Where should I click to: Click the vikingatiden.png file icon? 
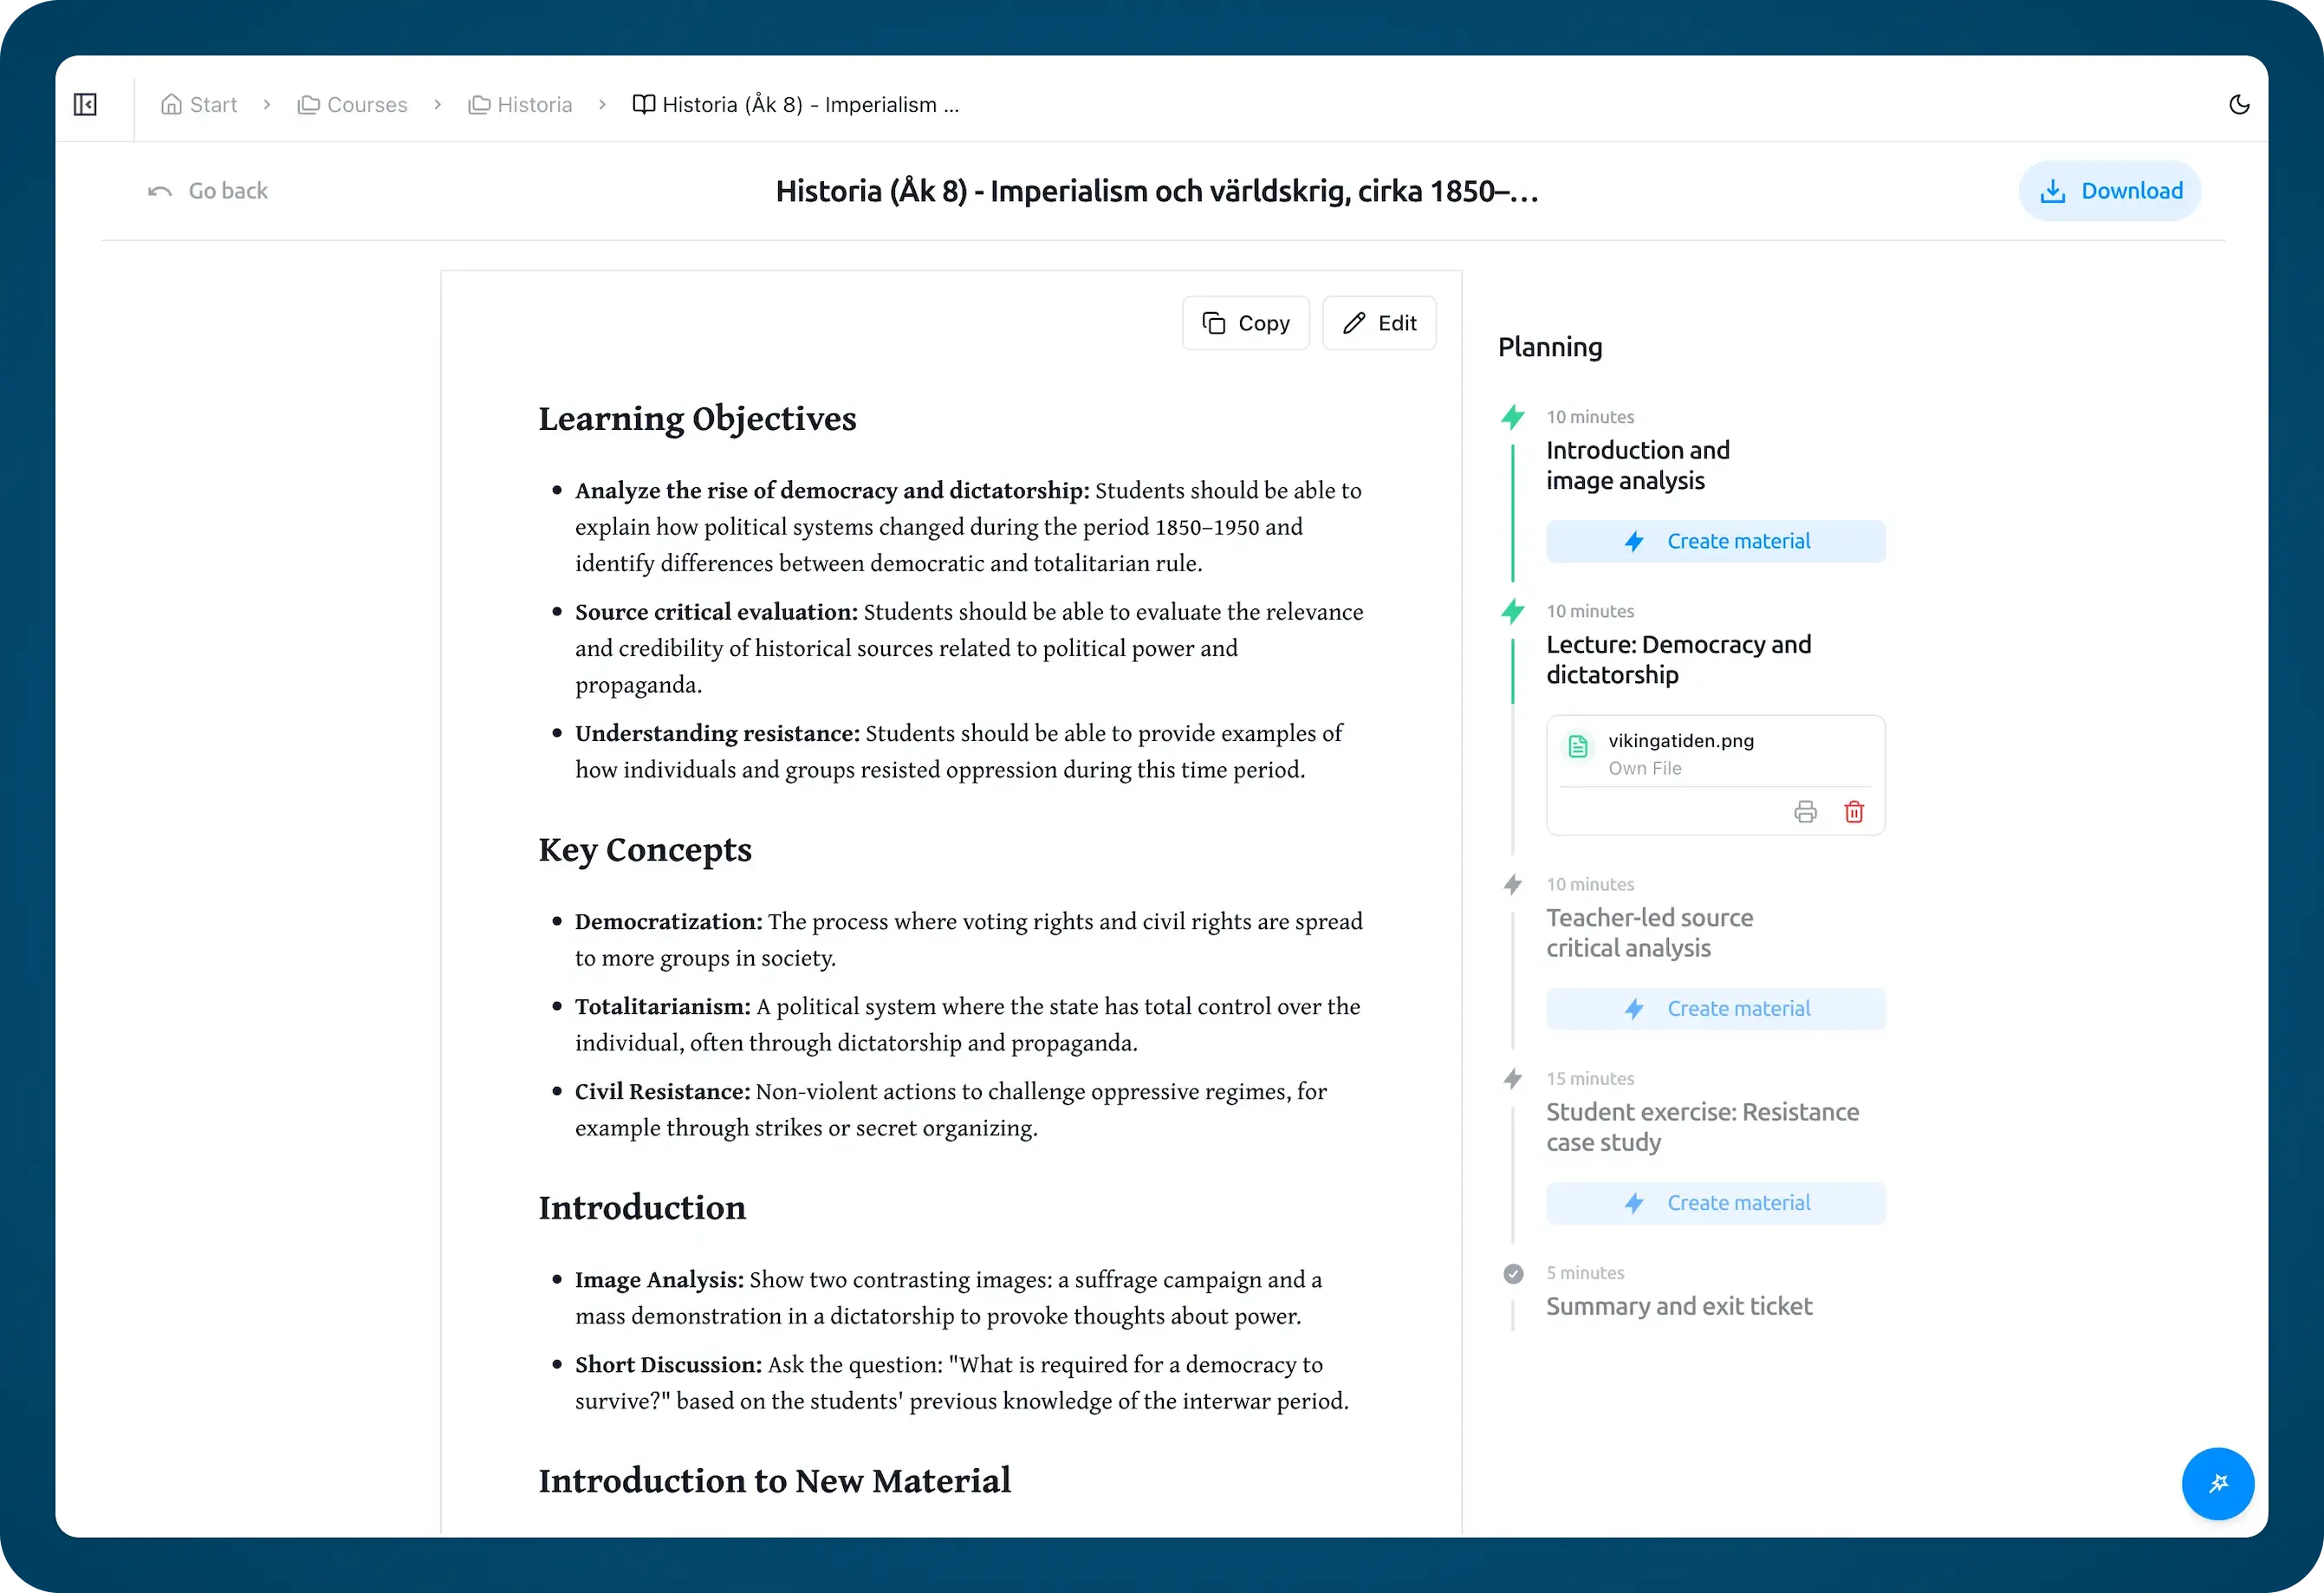(x=1578, y=746)
